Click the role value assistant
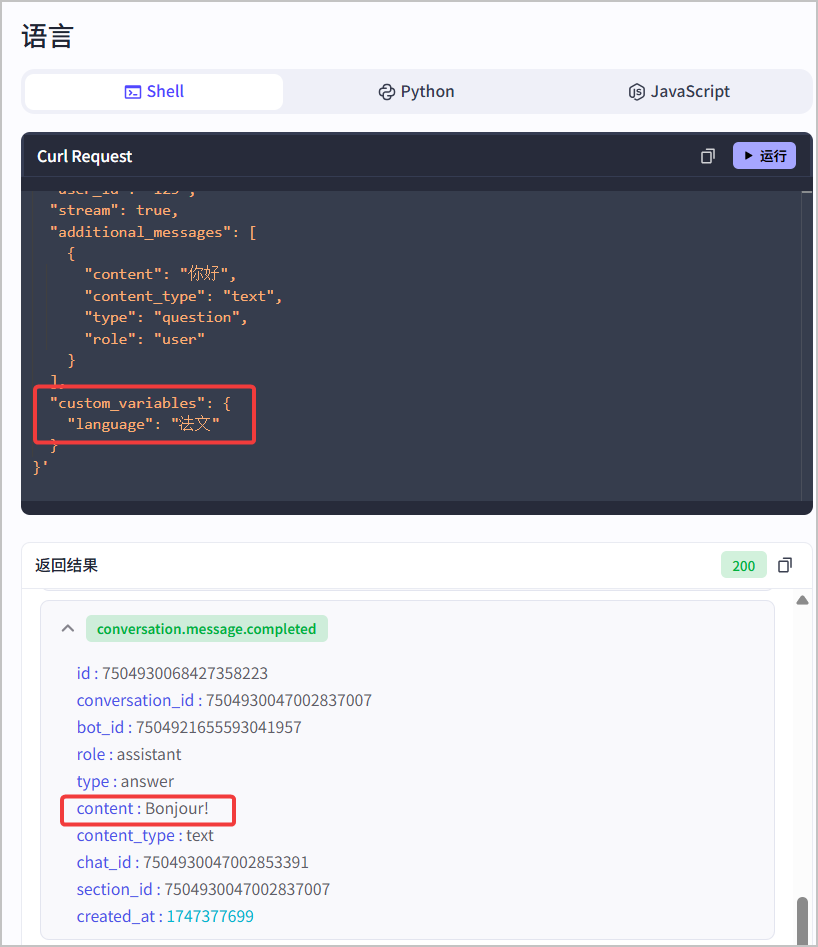818x947 pixels. point(149,754)
